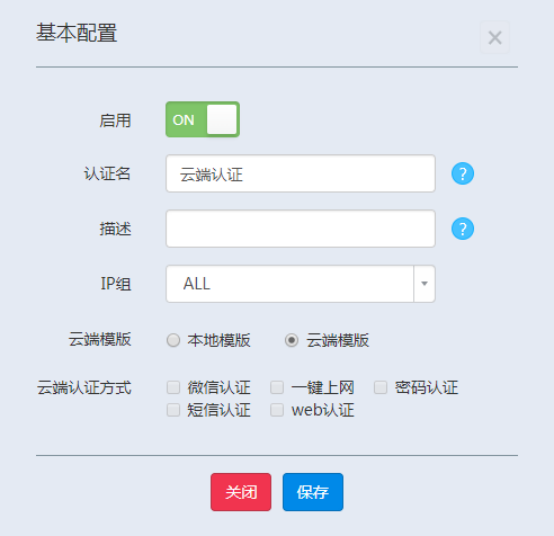Expand the IP组 dropdown arrow
The width and height of the screenshot is (554, 536).
tap(424, 284)
